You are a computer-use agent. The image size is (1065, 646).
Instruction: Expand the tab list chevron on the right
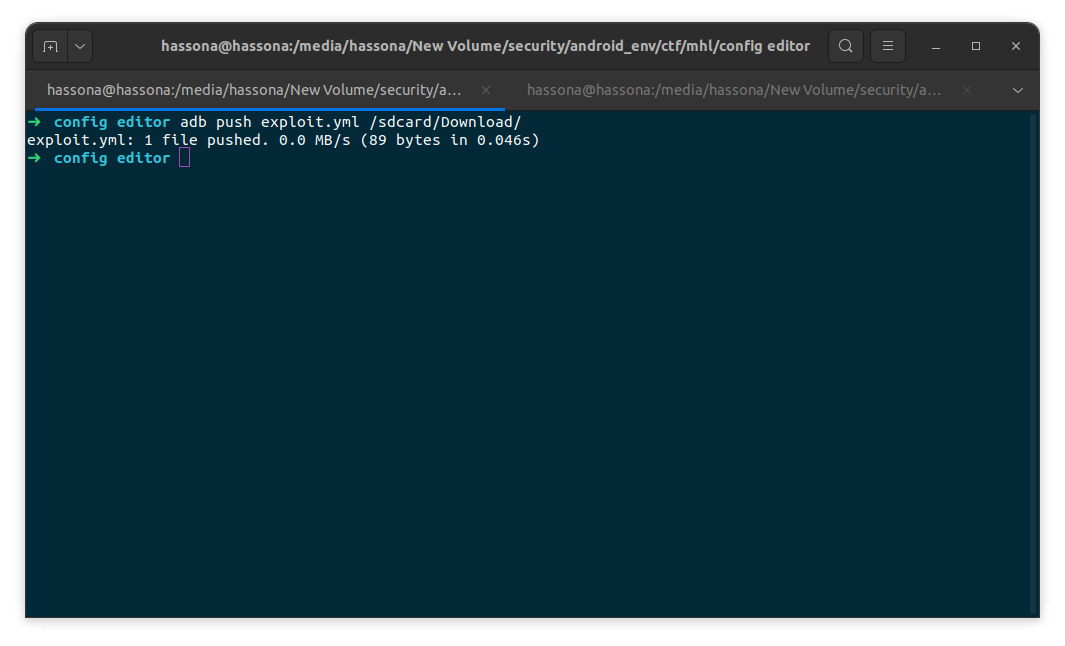[1018, 90]
